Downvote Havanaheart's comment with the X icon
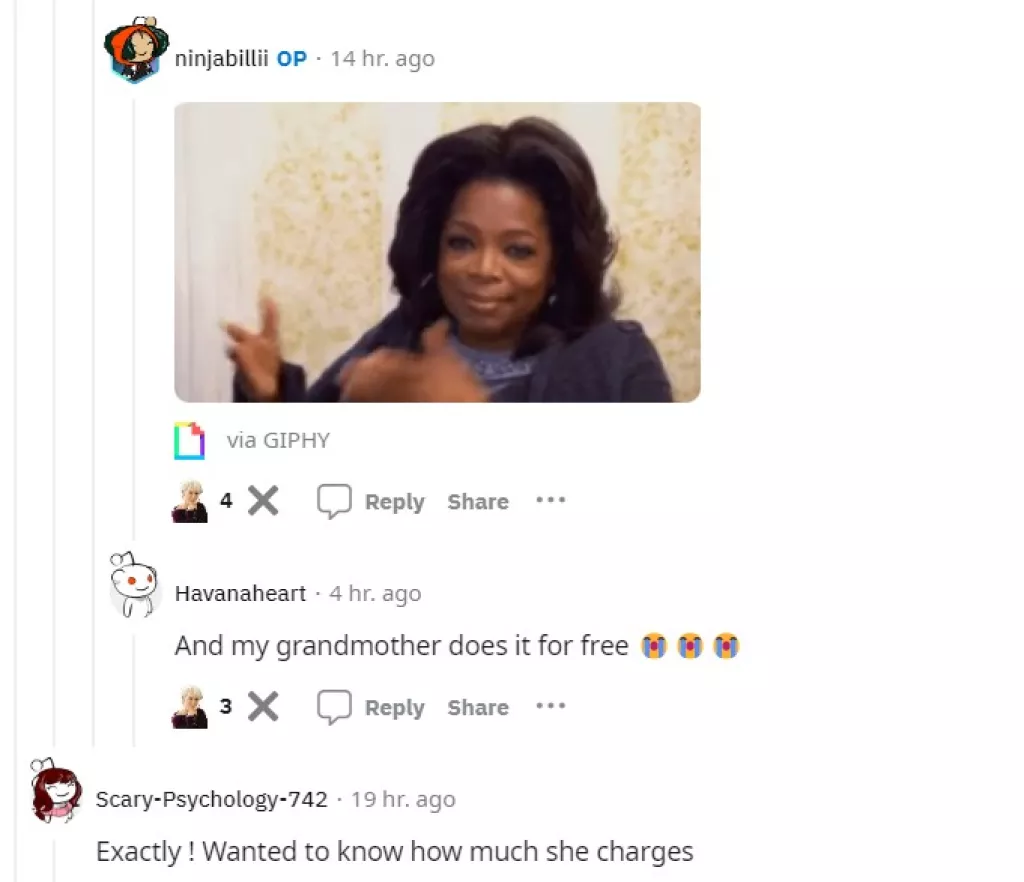The width and height of the screenshot is (1024, 882). click(x=263, y=706)
